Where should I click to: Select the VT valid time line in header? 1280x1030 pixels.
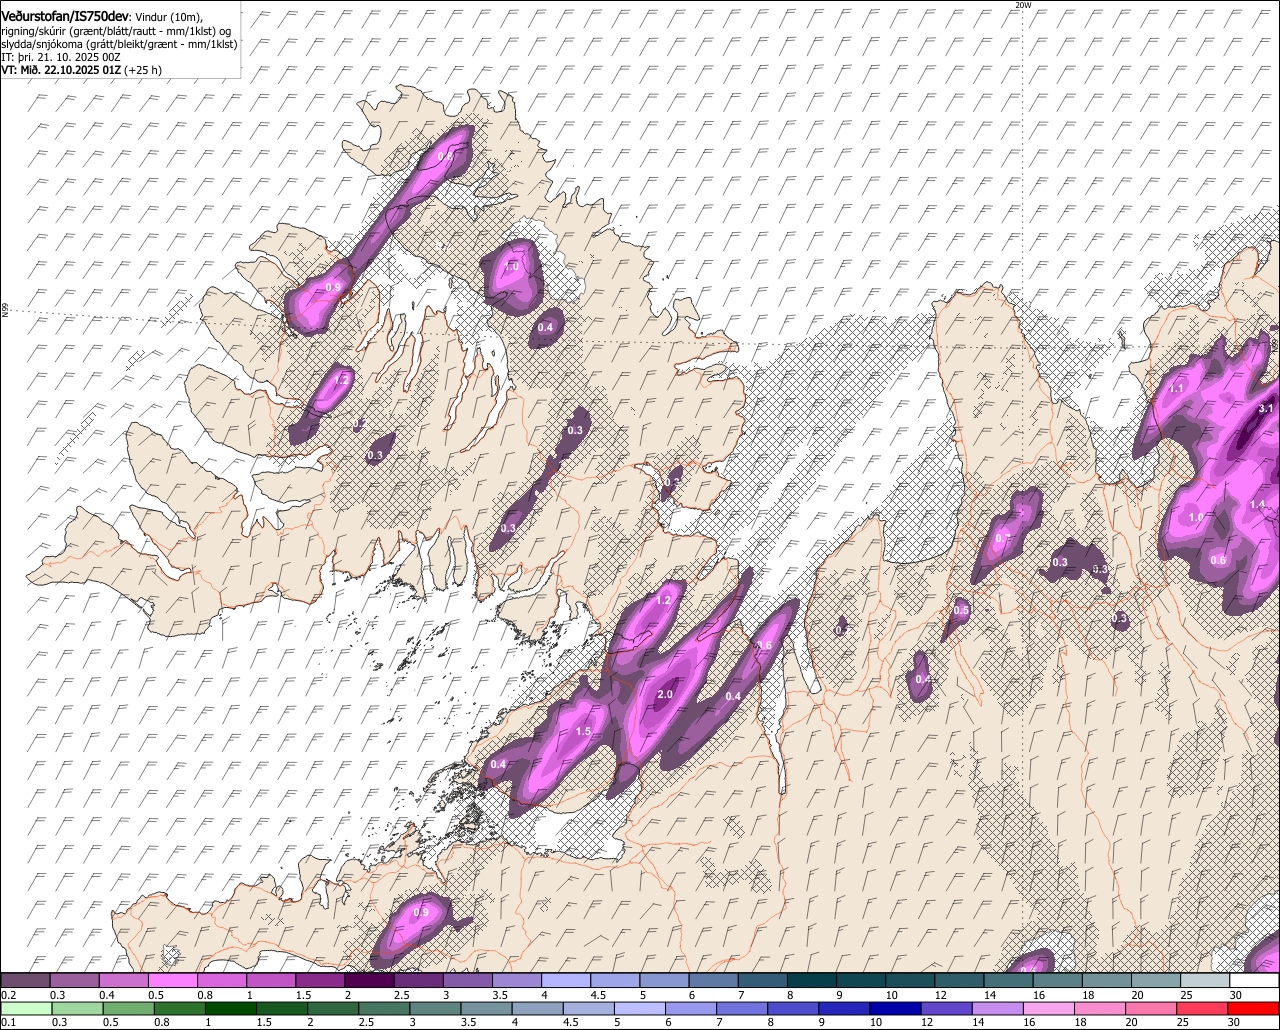[x=82, y=70]
